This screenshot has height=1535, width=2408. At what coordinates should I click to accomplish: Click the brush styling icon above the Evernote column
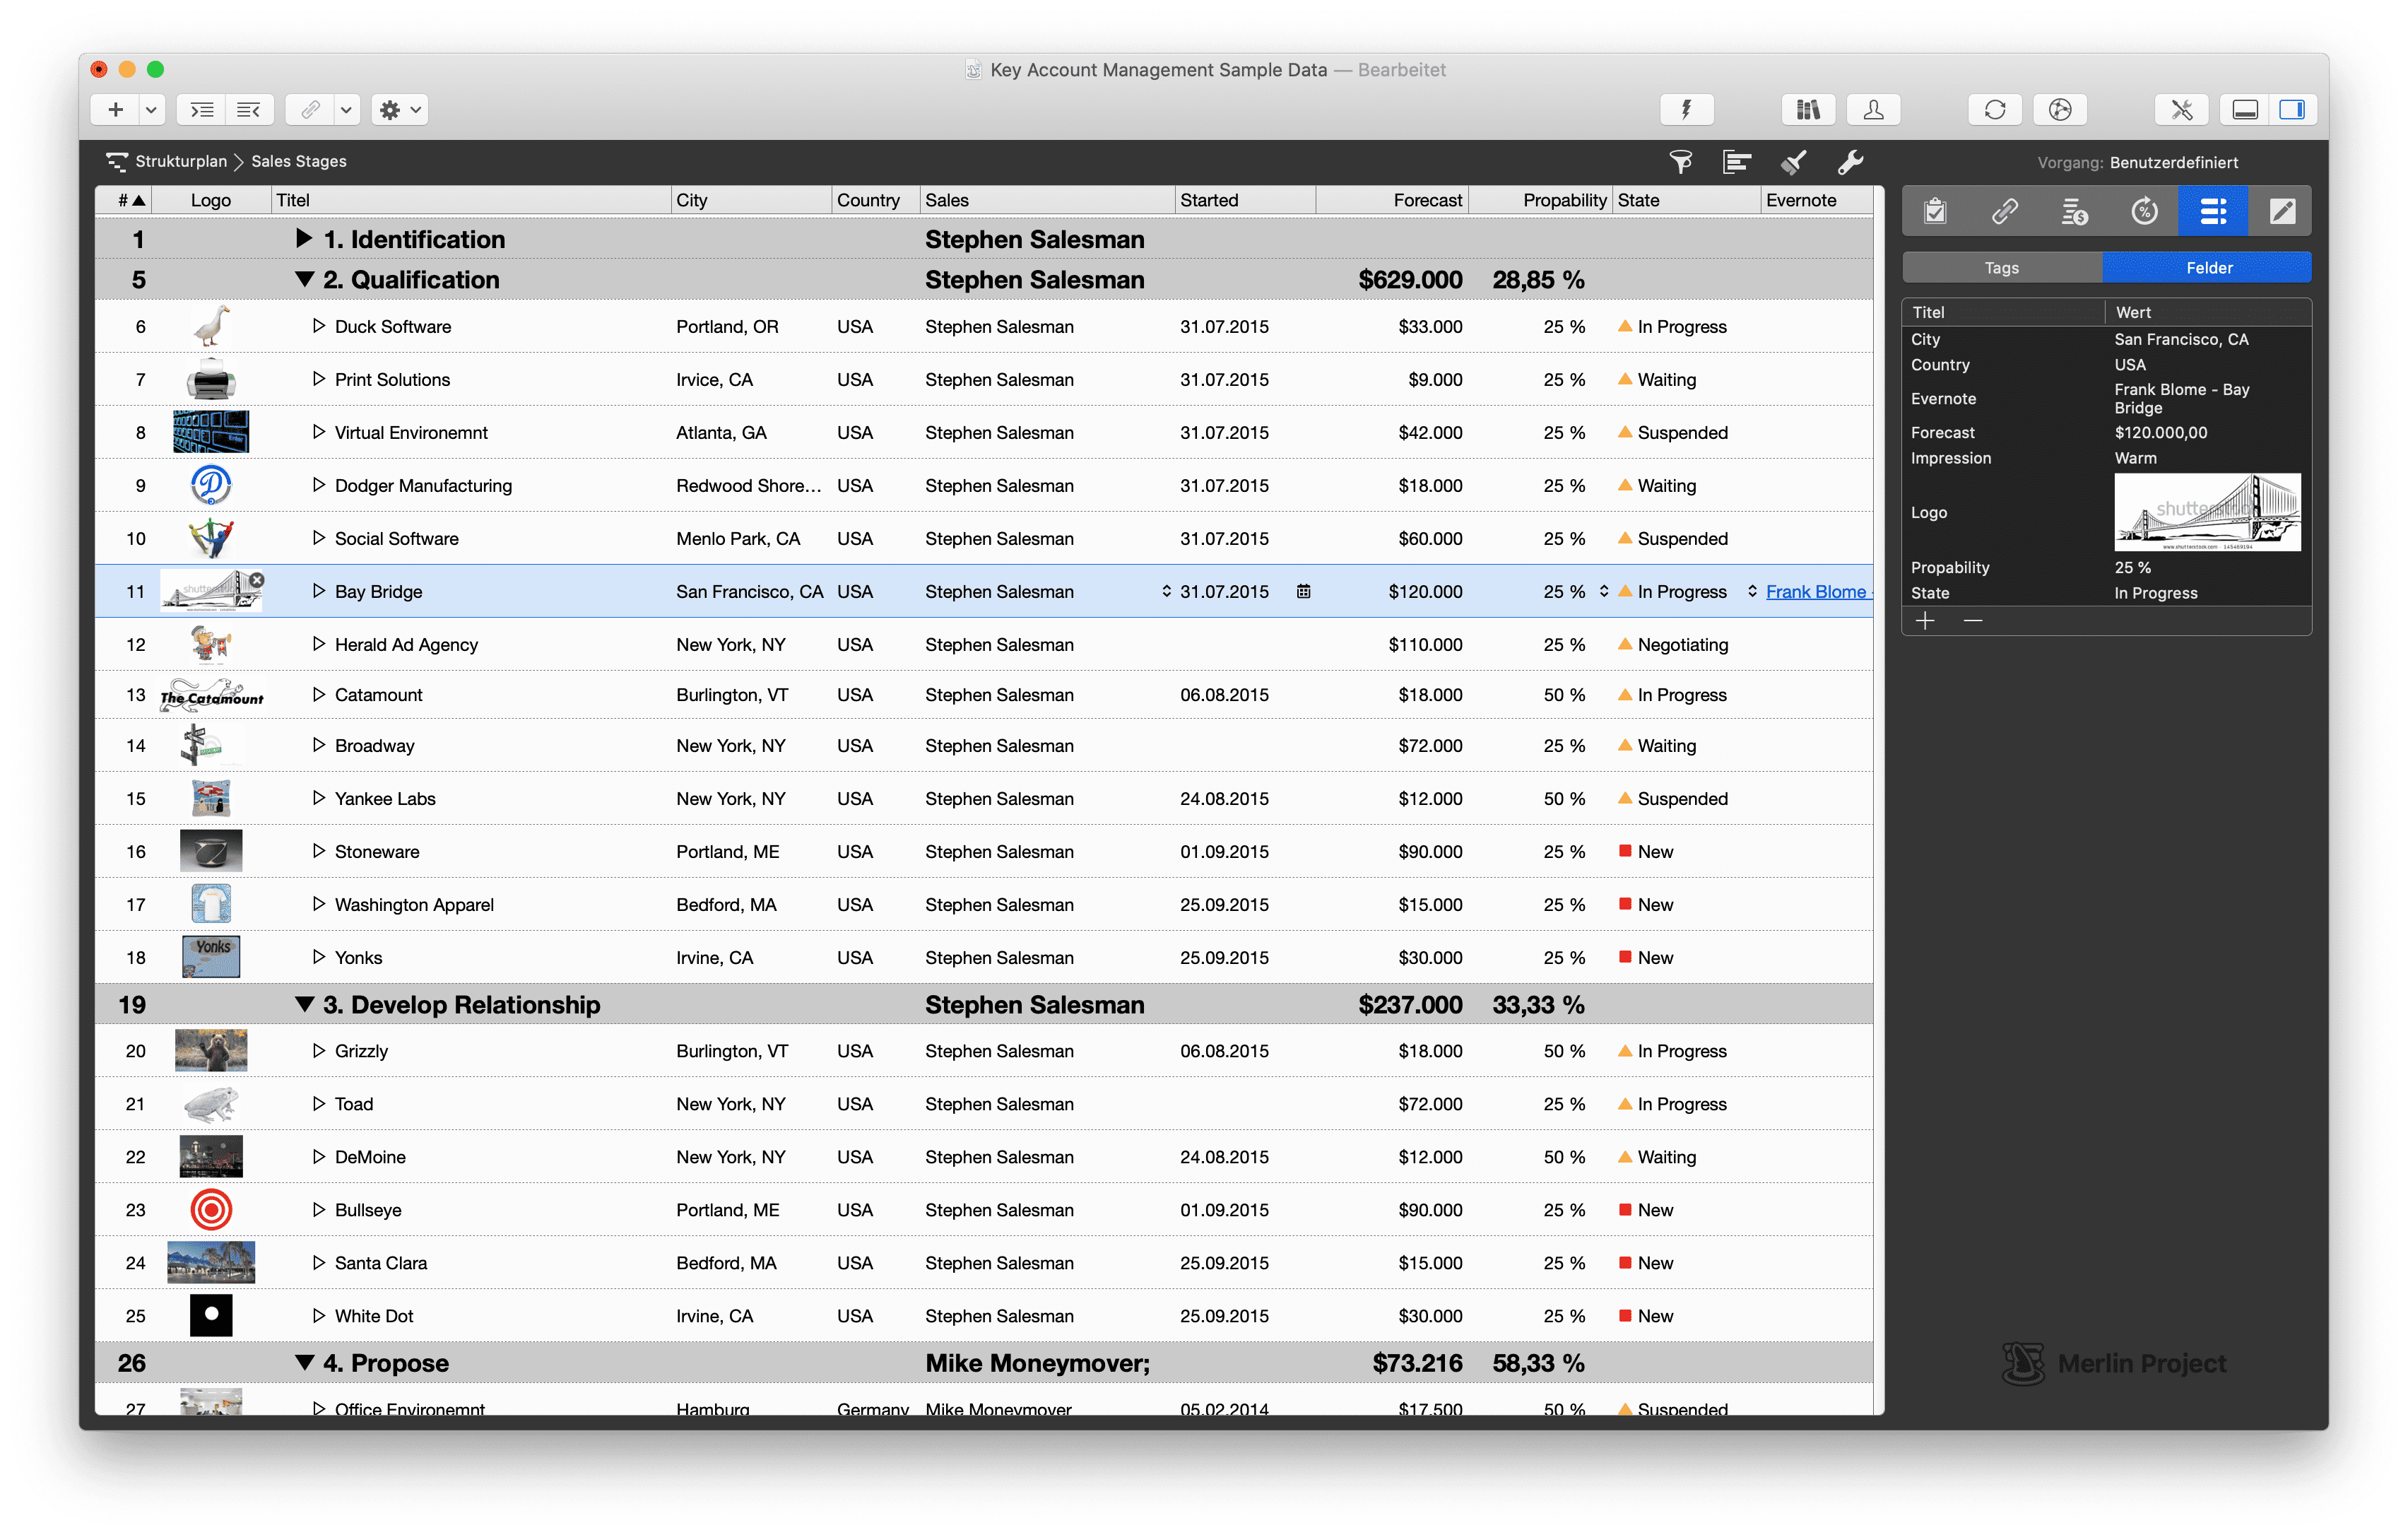[1792, 161]
